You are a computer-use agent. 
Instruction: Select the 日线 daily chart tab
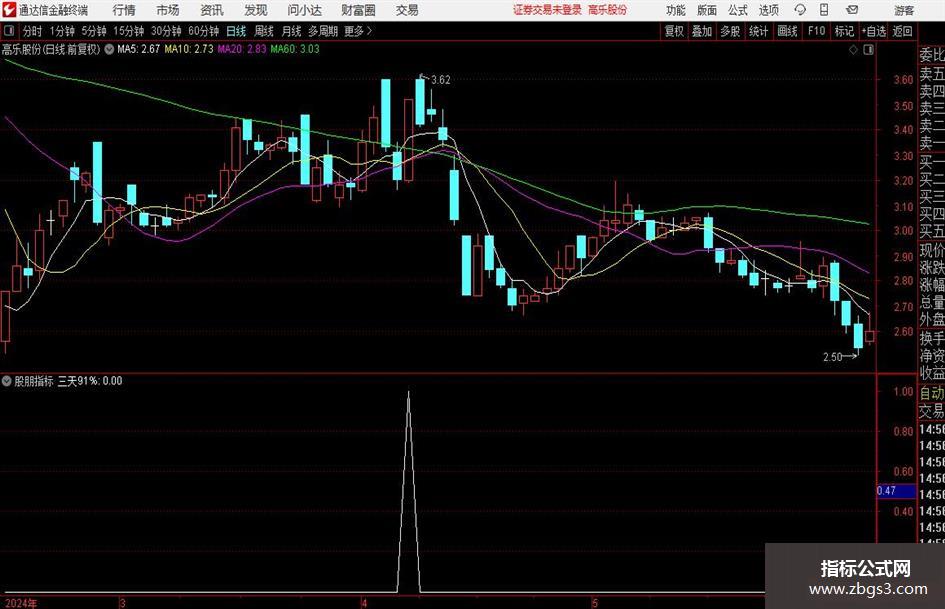click(236, 31)
